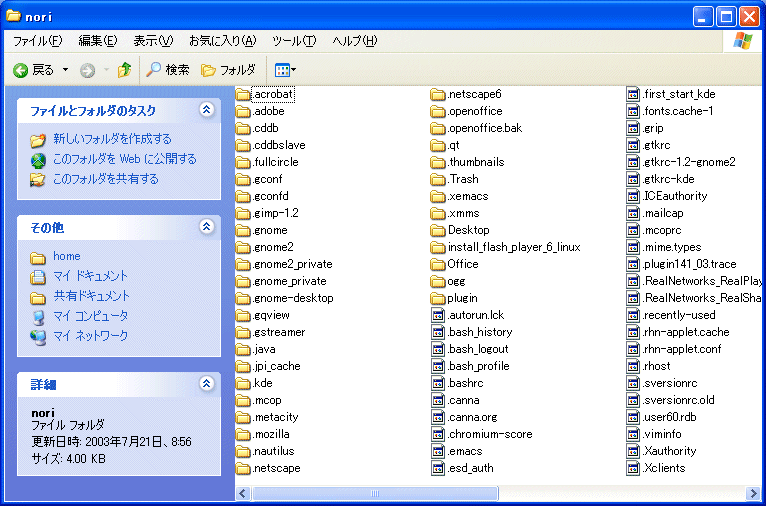The image size is (766, 506).
Task: Click the My Documents (マイ ドキュメント) icon
Action: (38, 277)
